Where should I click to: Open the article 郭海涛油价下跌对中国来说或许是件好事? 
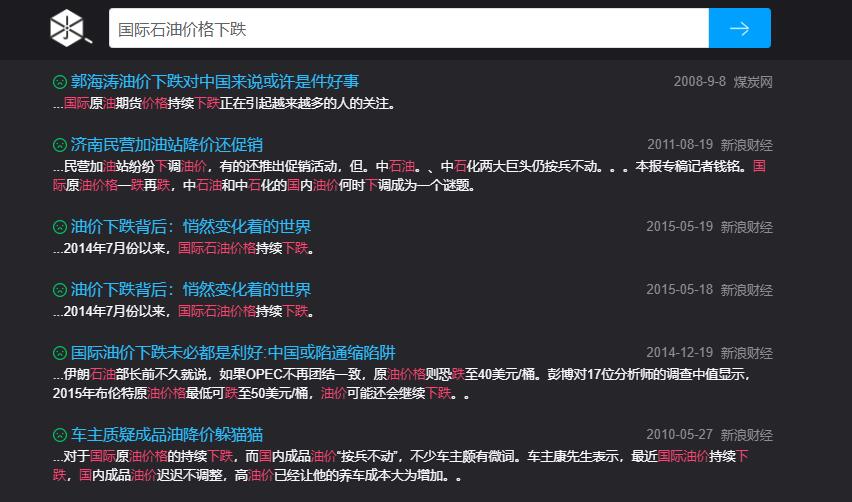215,81
